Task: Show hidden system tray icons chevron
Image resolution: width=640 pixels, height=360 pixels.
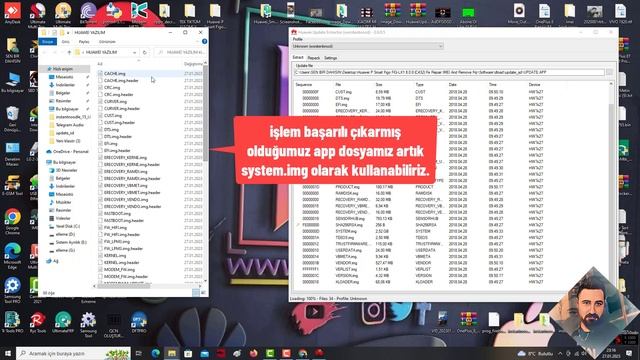Action: point(560,353)
